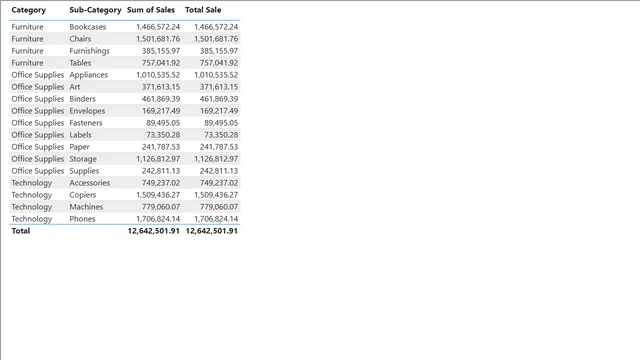The height and width of the screenshot is (360, 640).
Task: Sort by the Total Sale column header
Action: [x=203, y=10]
